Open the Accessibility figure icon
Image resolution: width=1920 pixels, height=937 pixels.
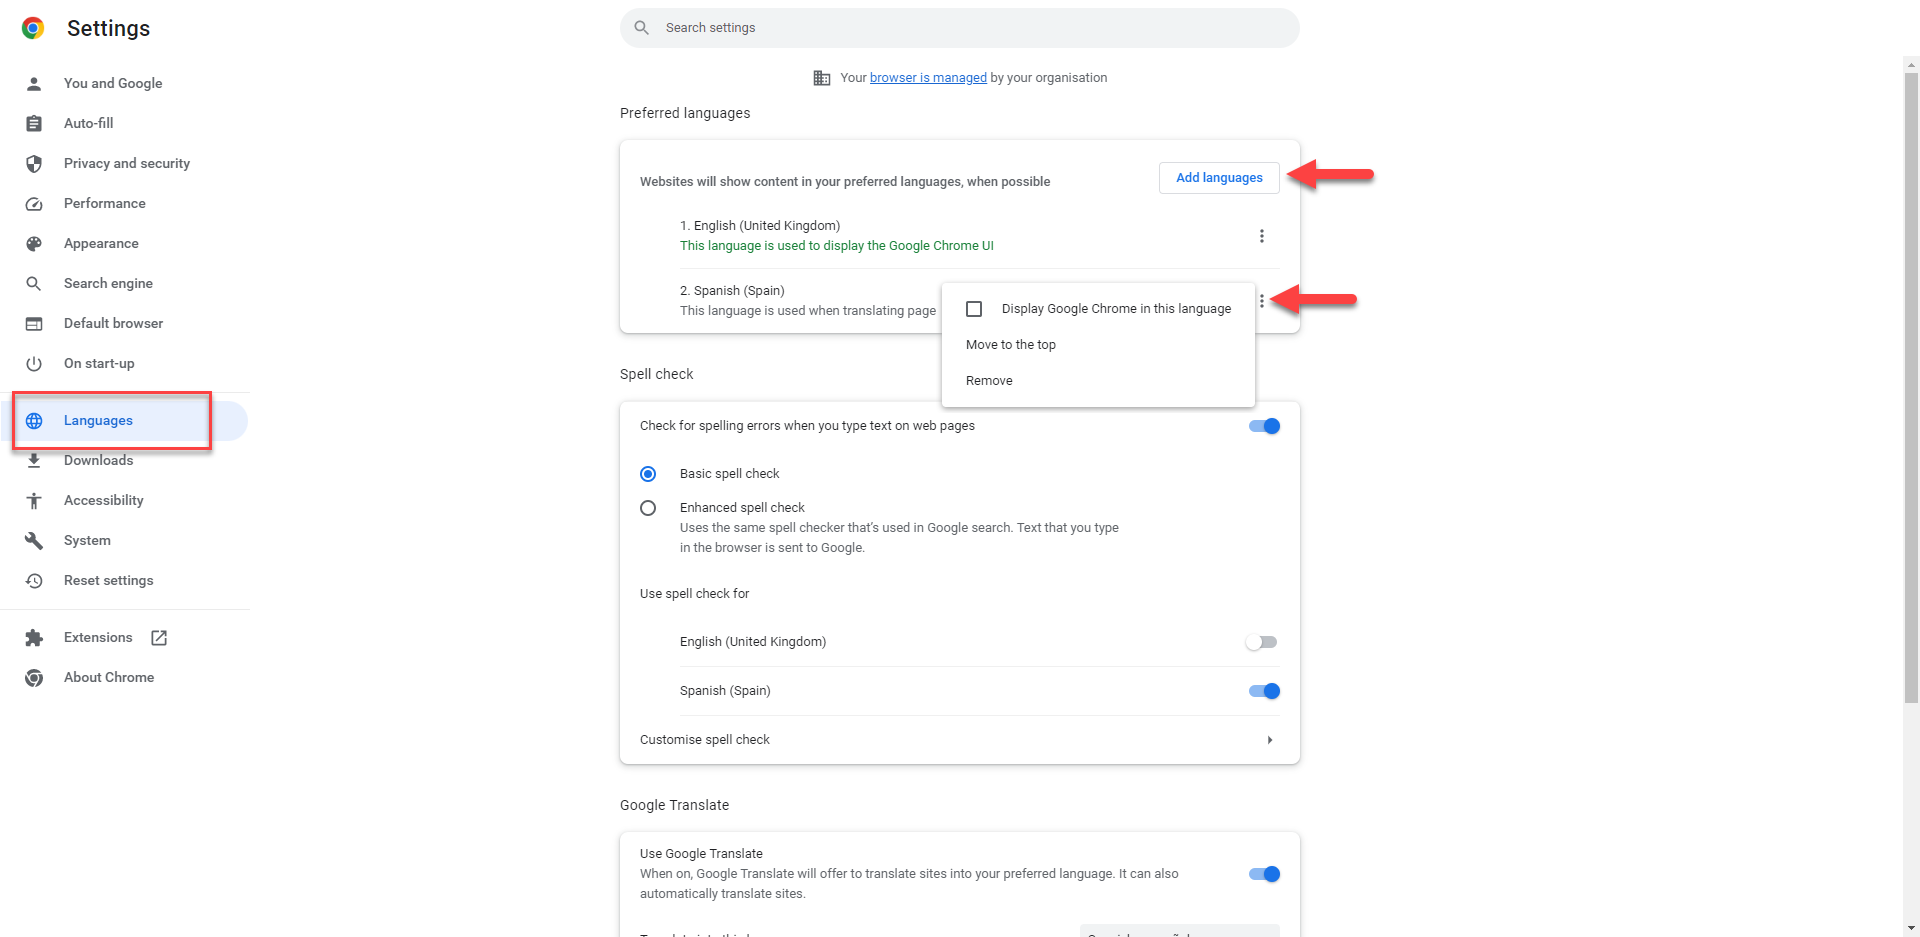click(x=34, y=500)
